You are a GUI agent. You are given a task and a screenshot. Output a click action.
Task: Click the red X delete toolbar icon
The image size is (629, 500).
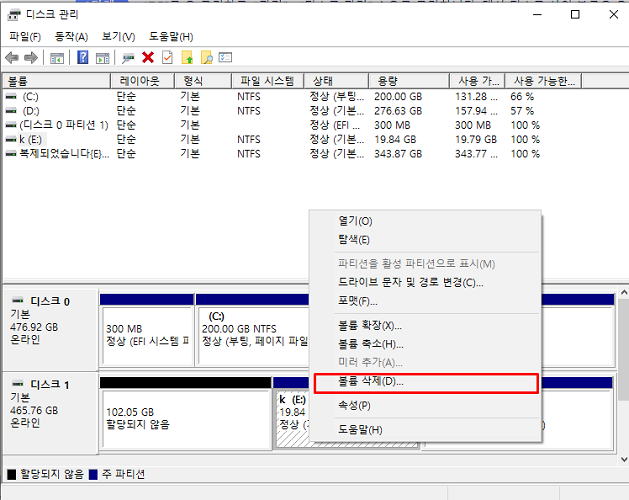(148, 57)
